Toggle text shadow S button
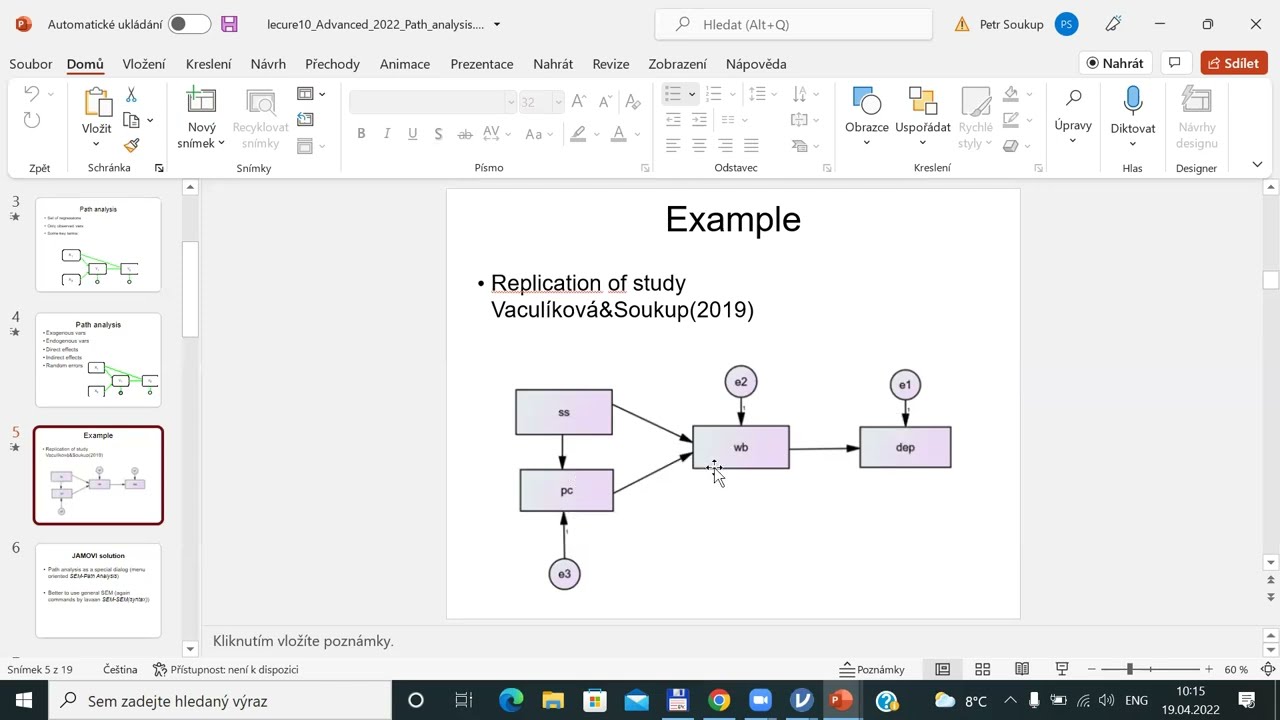1280x720 pixels. pos(438,133)
